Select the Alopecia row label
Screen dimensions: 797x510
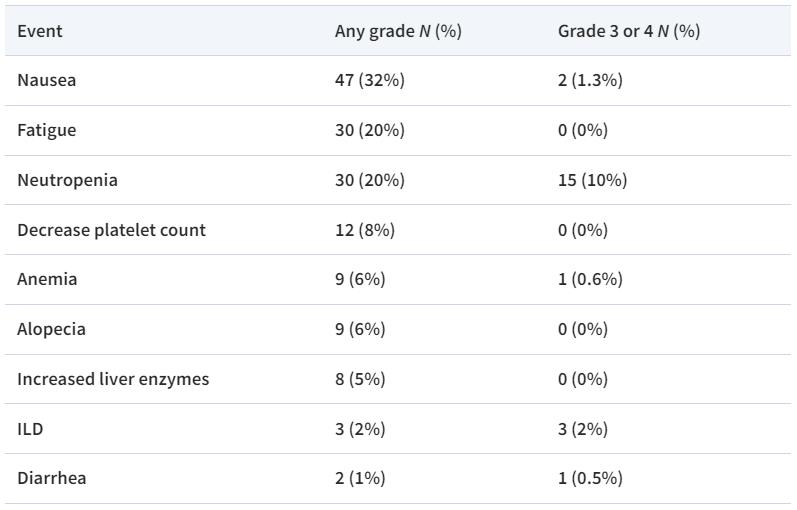click(51, 329)
